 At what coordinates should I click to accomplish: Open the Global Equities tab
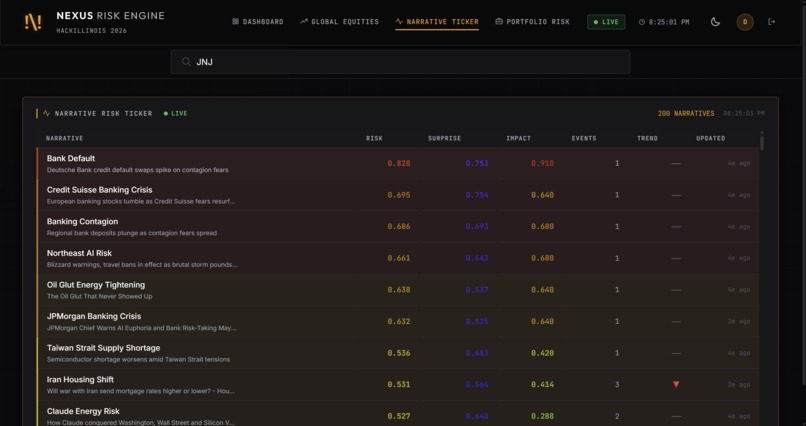(339, 22)
